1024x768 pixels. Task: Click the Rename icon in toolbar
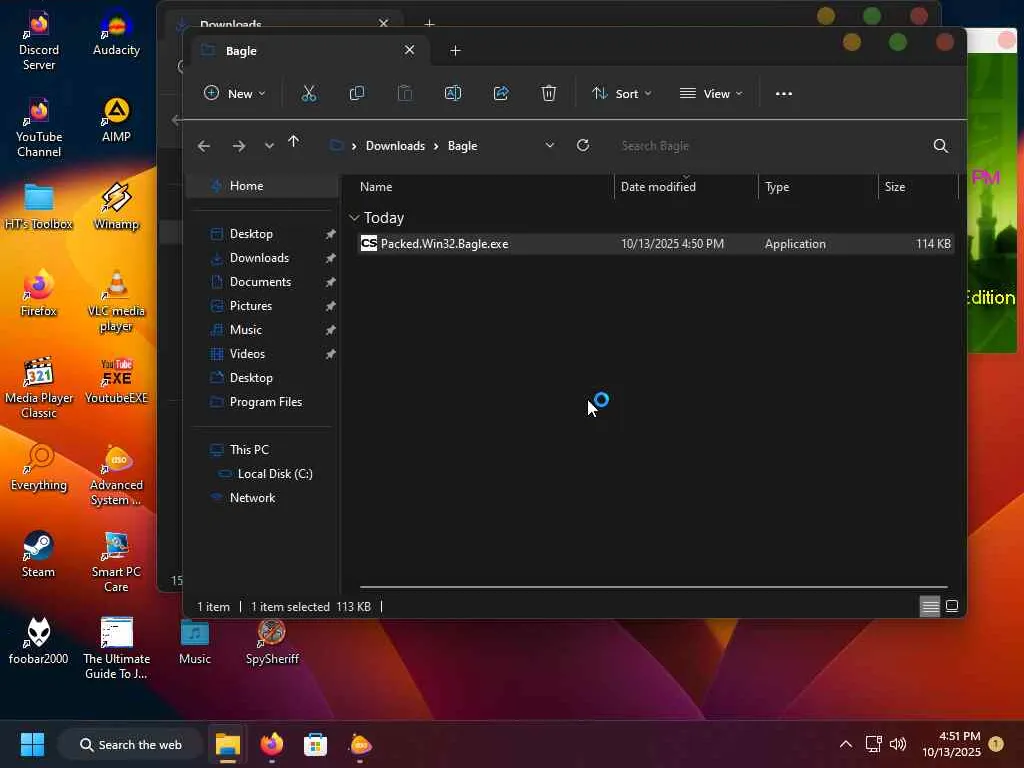click(x=453, y=93)
